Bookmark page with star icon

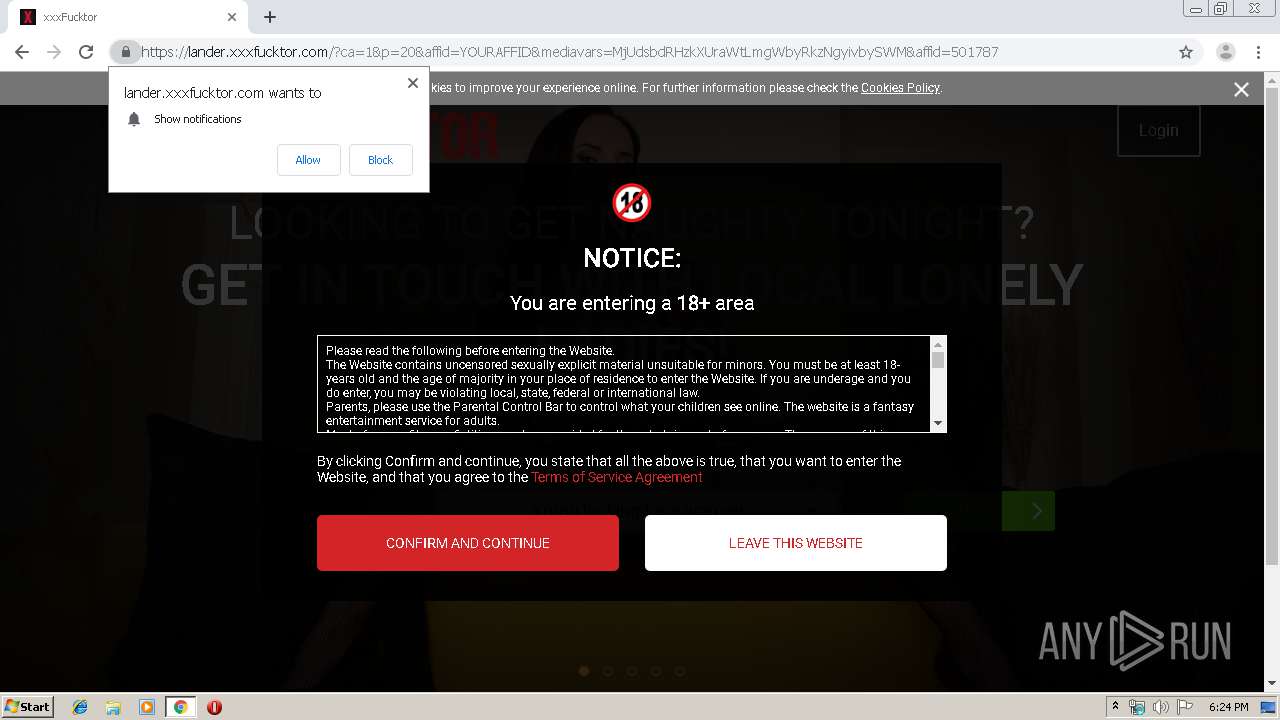point(1186,52)
